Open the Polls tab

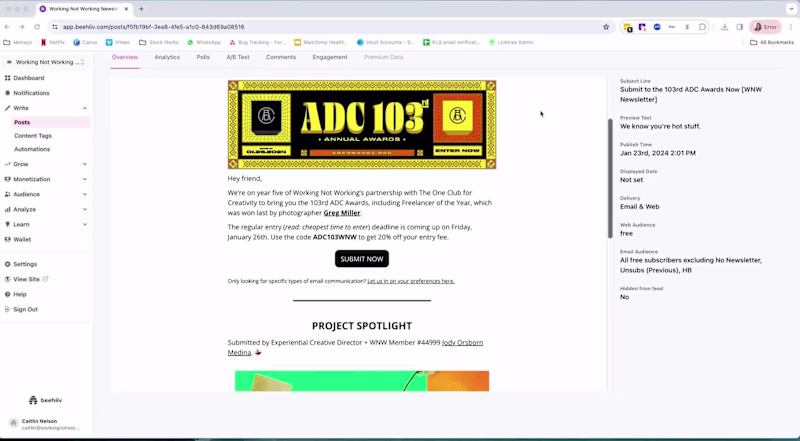point(203,57)
